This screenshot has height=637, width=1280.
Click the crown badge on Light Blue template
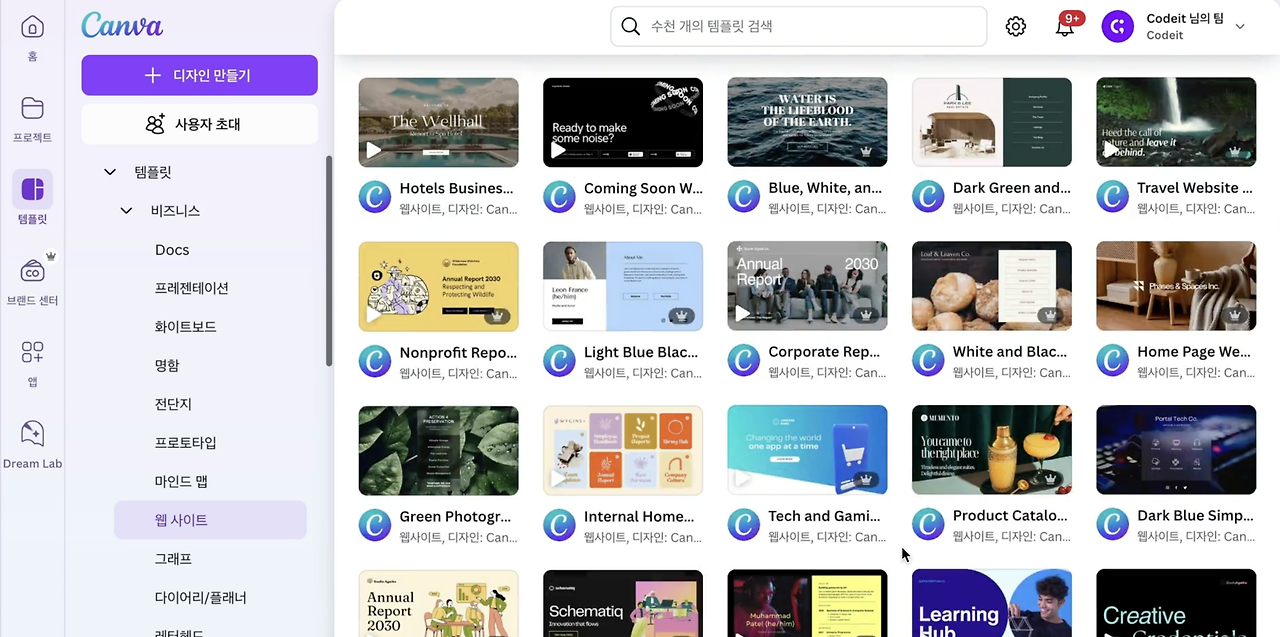(682, 316)
